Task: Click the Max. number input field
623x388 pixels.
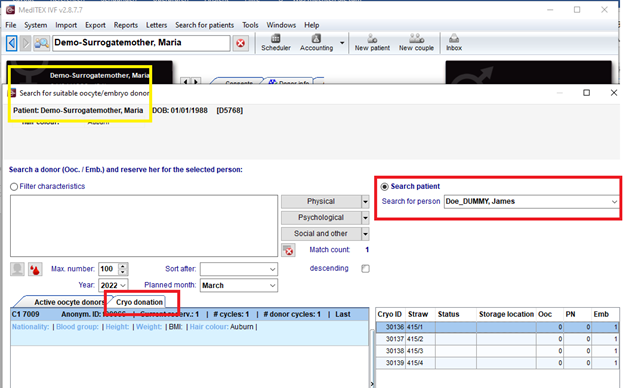Action: [108, 269]
